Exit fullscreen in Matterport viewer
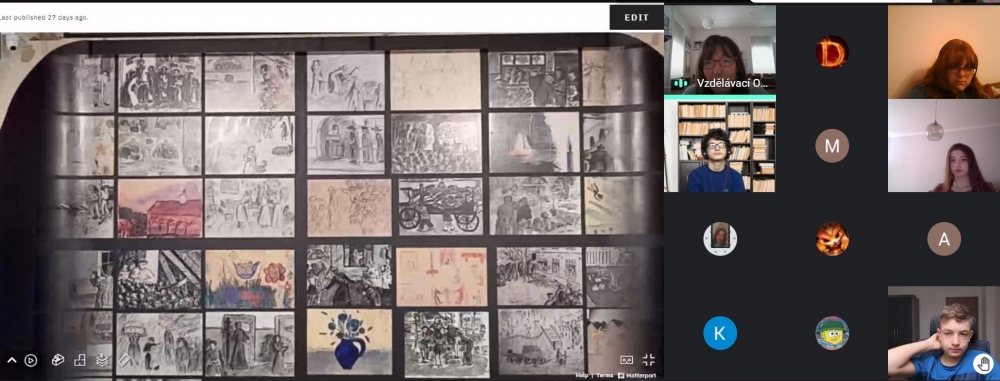Screen dimensions: 1000x381 pos(649,360)
